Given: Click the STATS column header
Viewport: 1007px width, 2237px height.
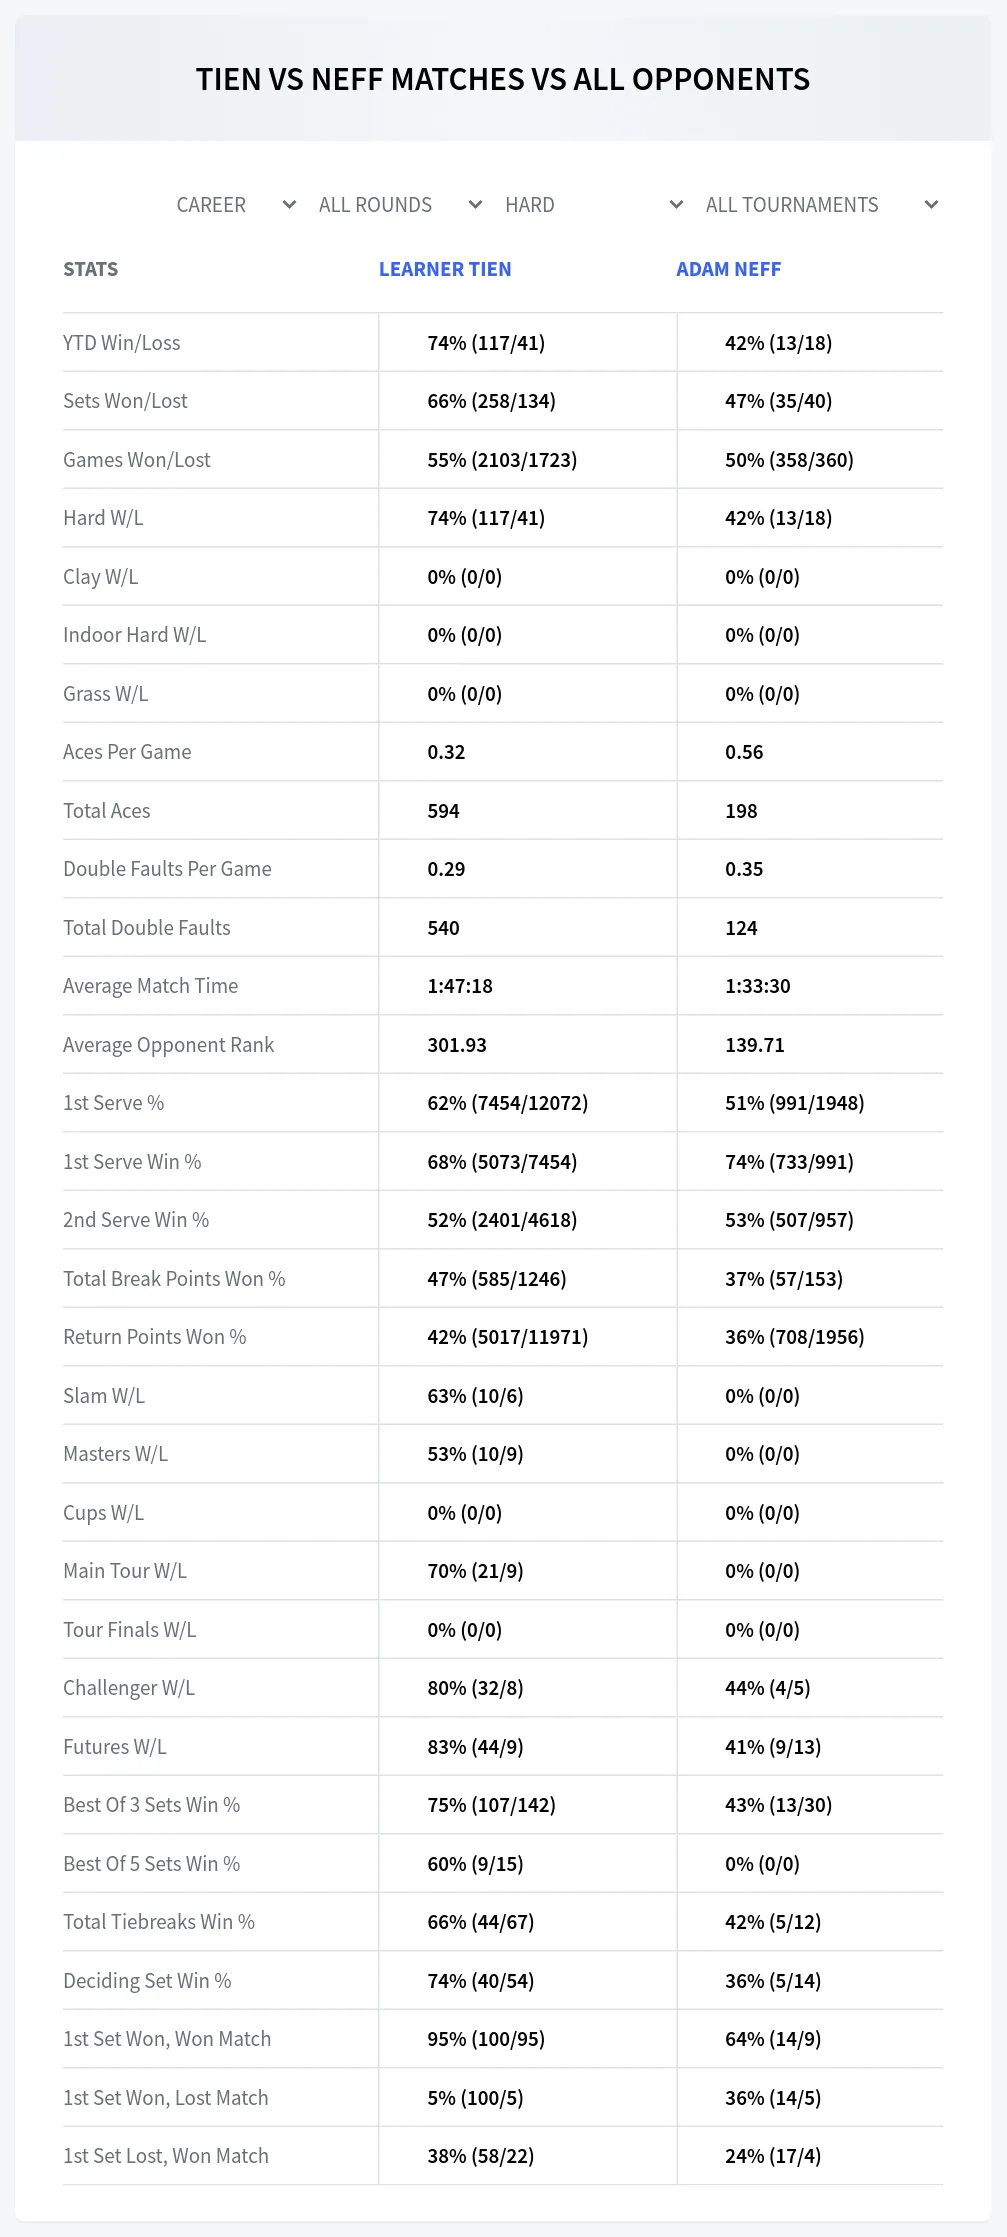Looking at the screenshot, I should (90, 269).
